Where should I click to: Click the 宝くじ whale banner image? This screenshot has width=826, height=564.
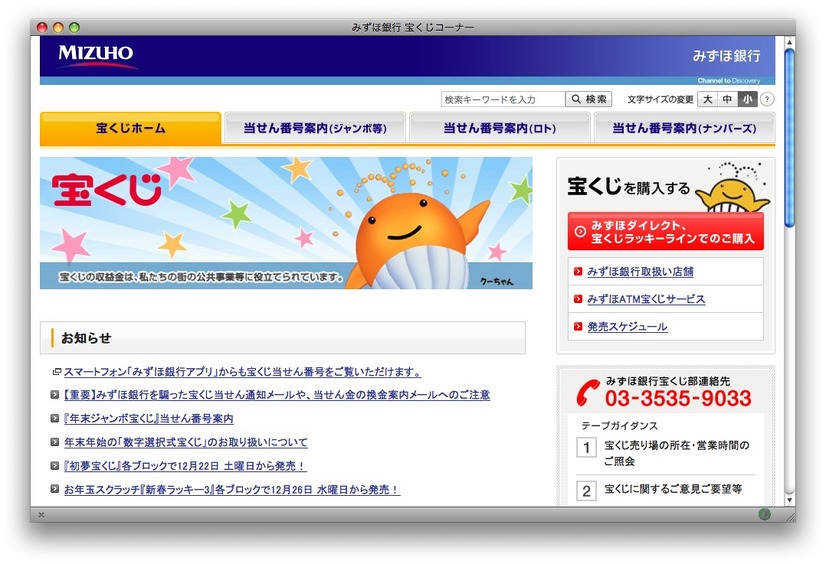(x=286, y=223)
